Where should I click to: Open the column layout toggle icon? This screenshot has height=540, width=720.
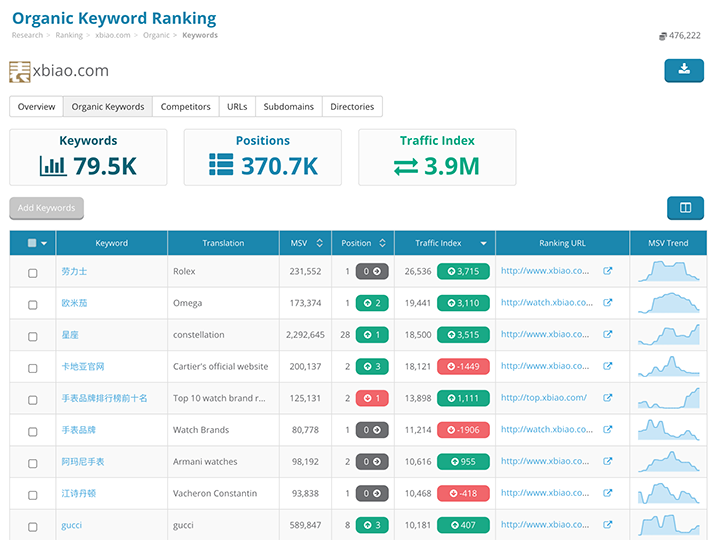click(685, 208)
